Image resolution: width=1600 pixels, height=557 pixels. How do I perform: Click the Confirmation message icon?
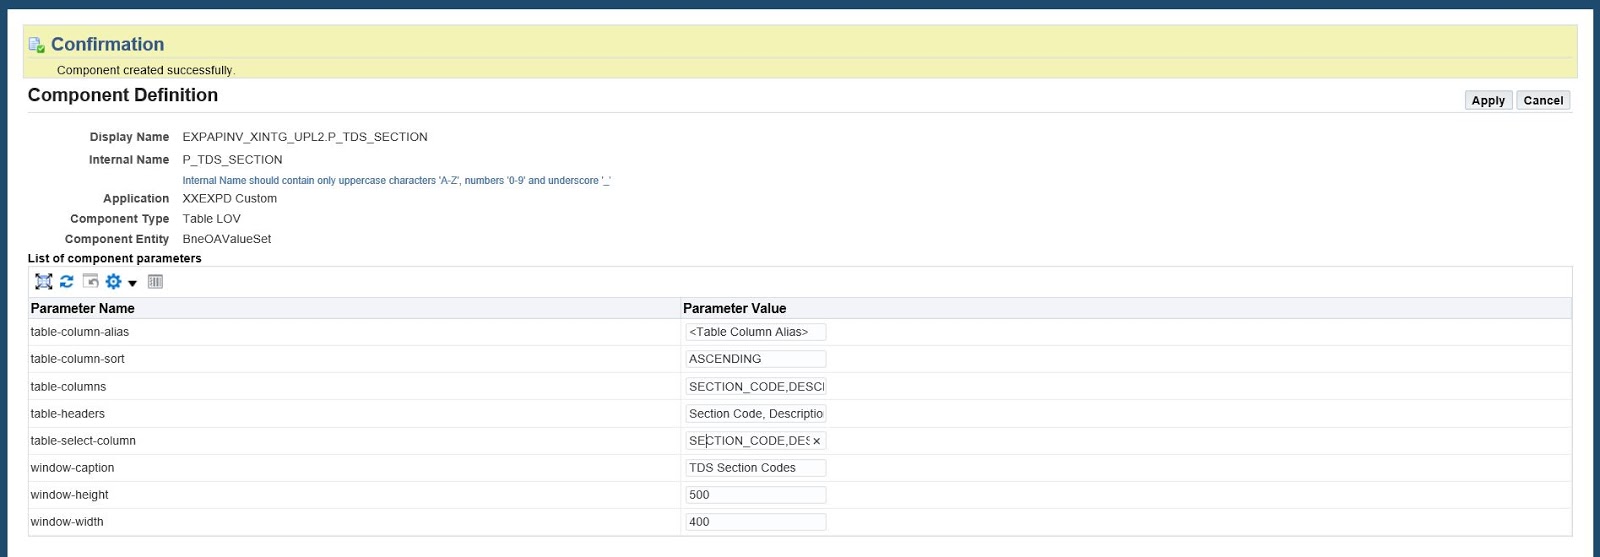point(37,45)
